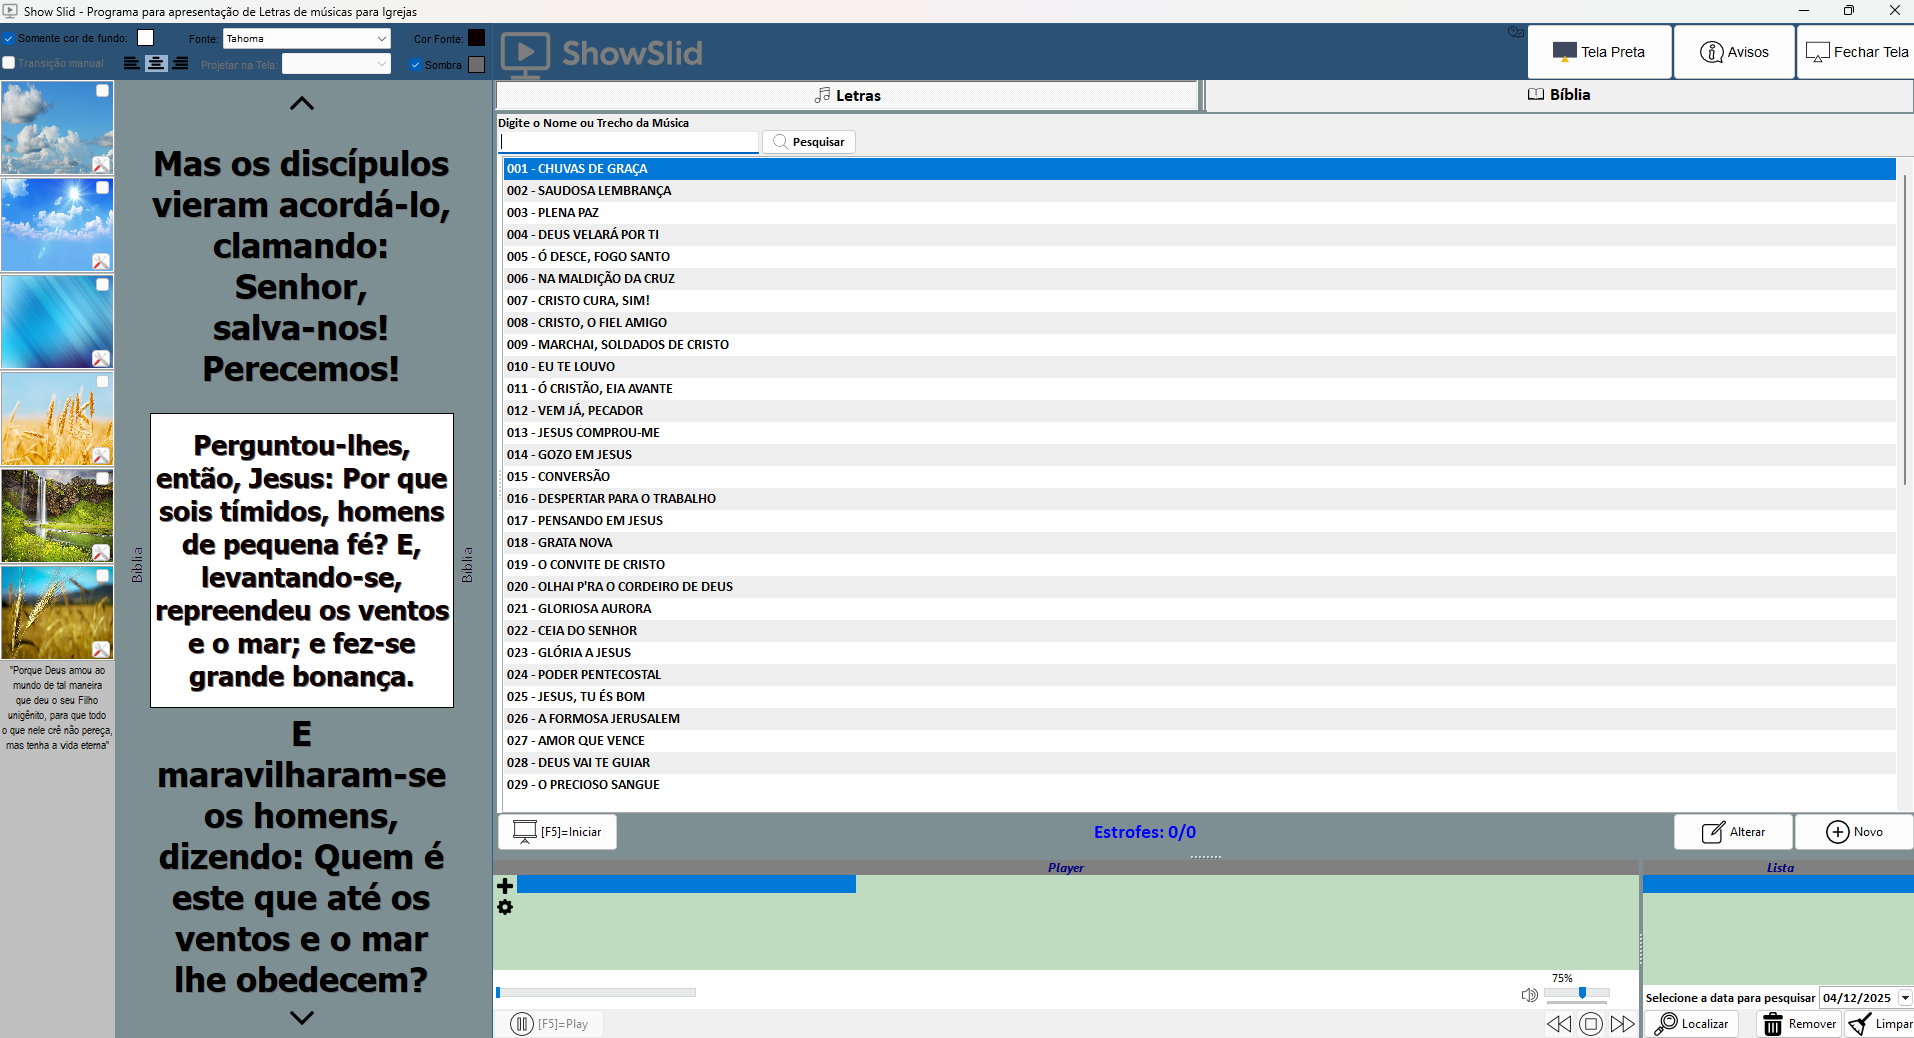
Task: Click the Pesquisar search button
Action: (808, 141)
